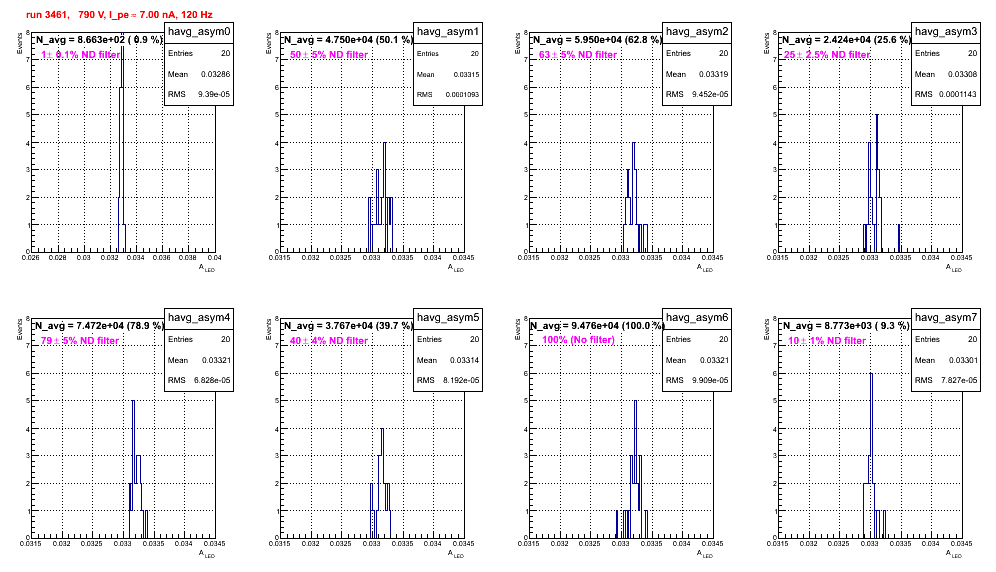Click Entries 20 in the havg_asym0 box
Image resolution: width=996 pixels, height=572 pixels.
[199, 53]
